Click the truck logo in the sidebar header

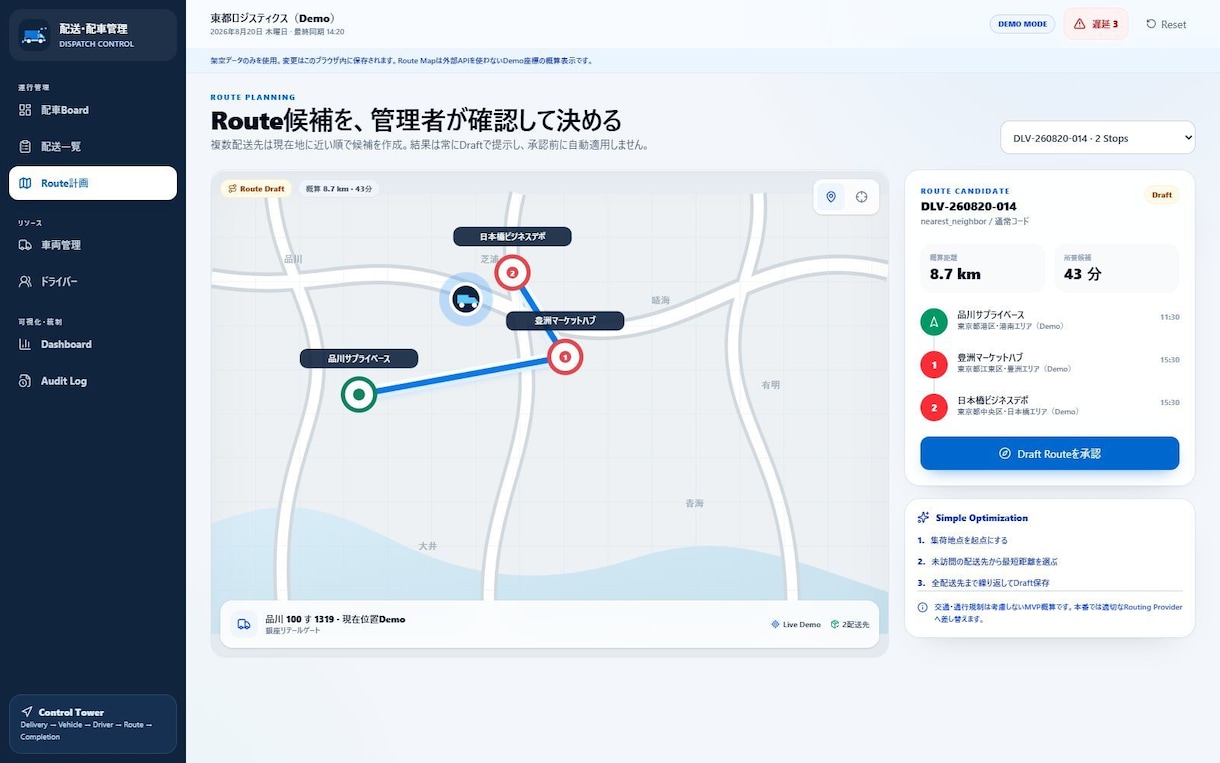[34, 35]
